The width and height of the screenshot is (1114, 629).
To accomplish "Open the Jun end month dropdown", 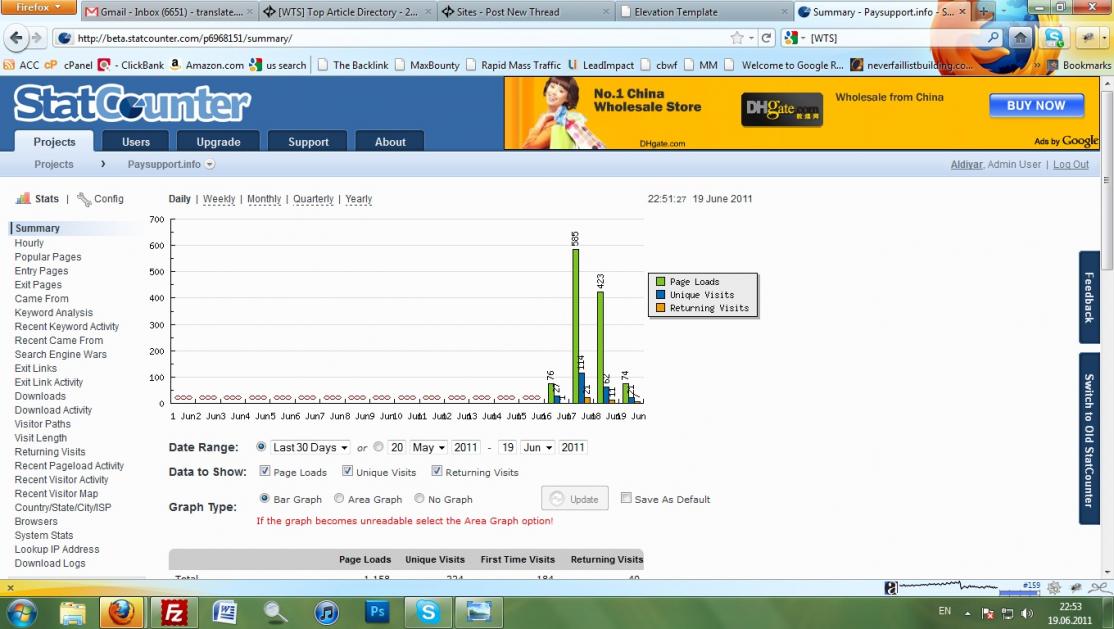I will pos(537,447).
